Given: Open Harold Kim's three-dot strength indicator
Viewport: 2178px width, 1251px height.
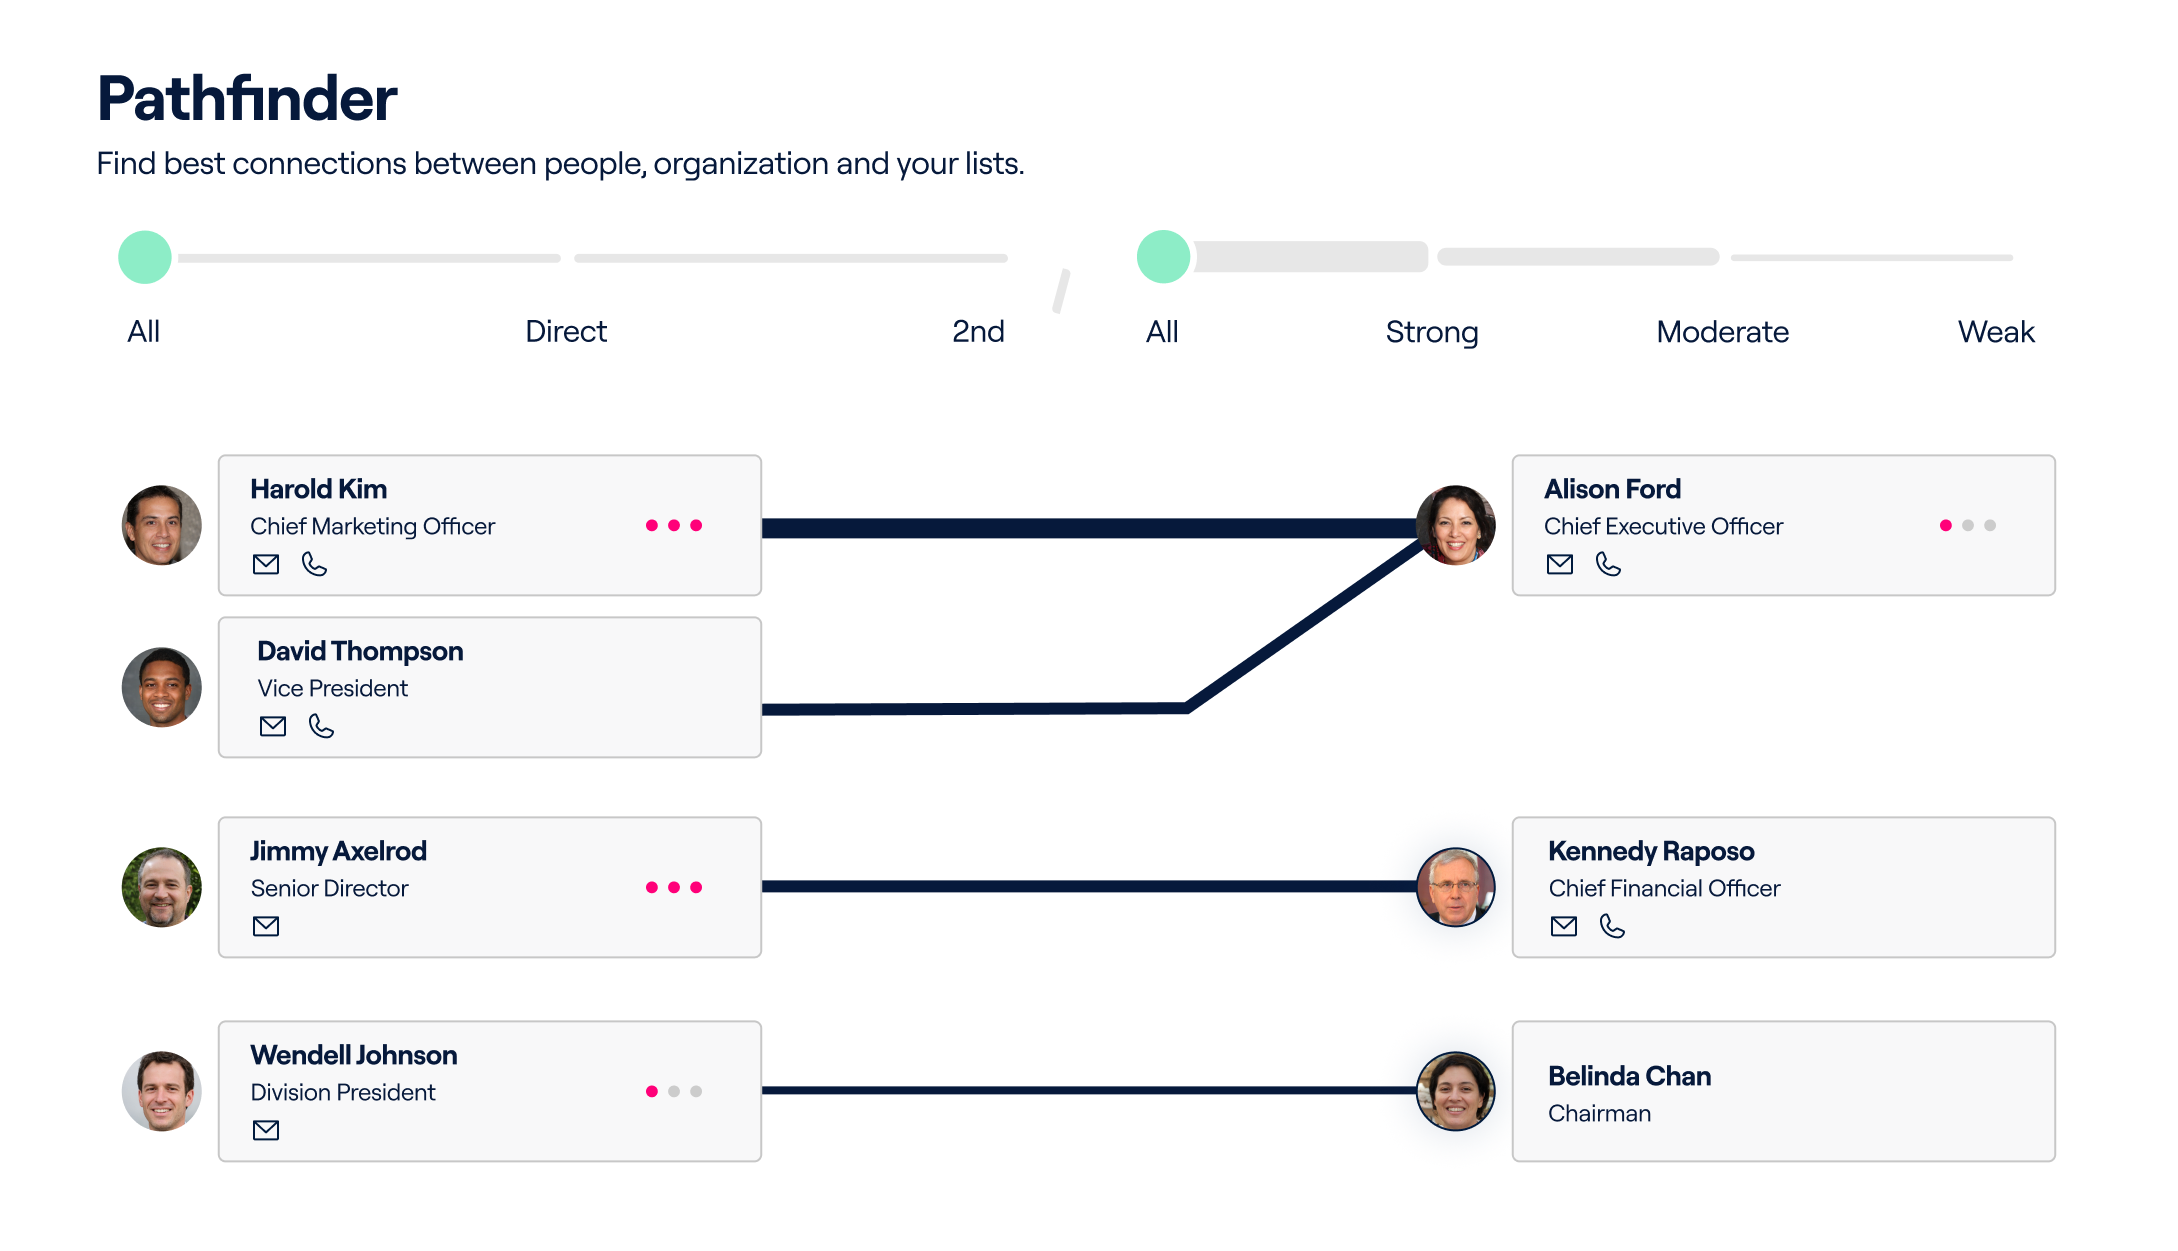Looking at the screenshot, I should click(674, 526).
